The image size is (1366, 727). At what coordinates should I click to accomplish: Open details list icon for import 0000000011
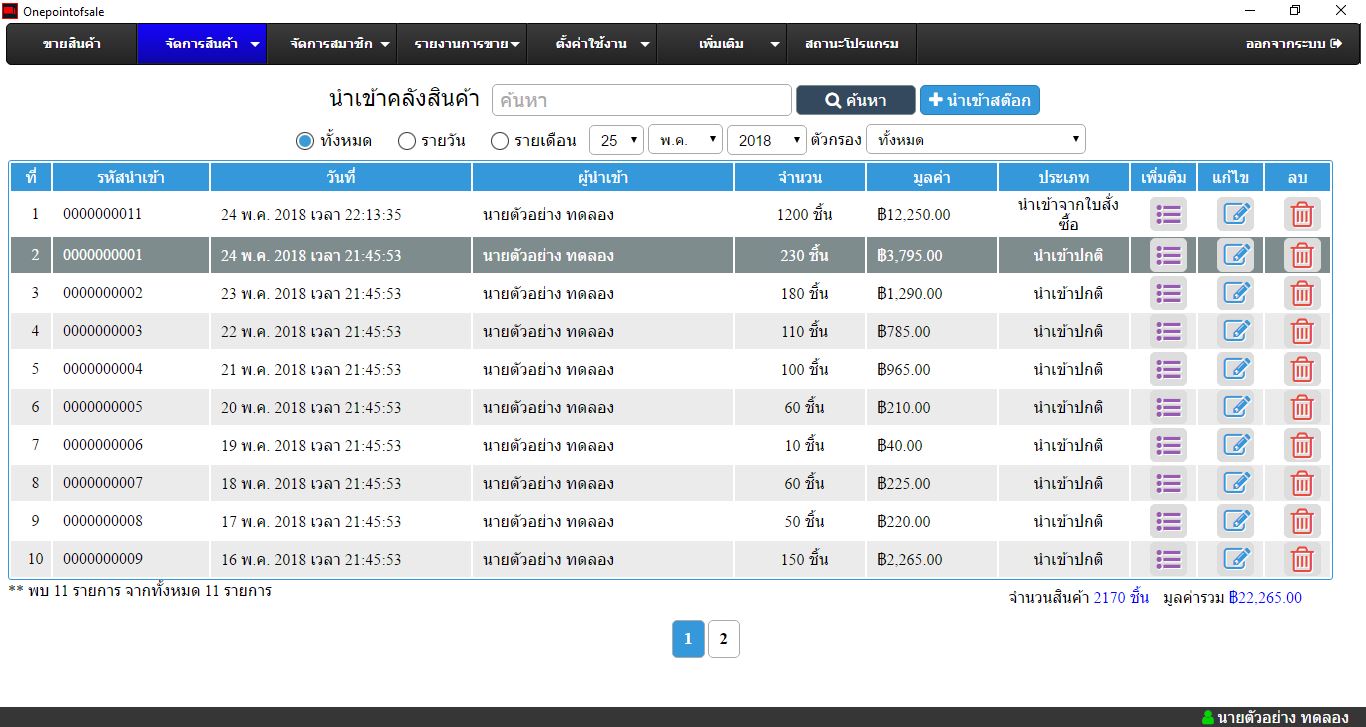[x=1168, y=214]
